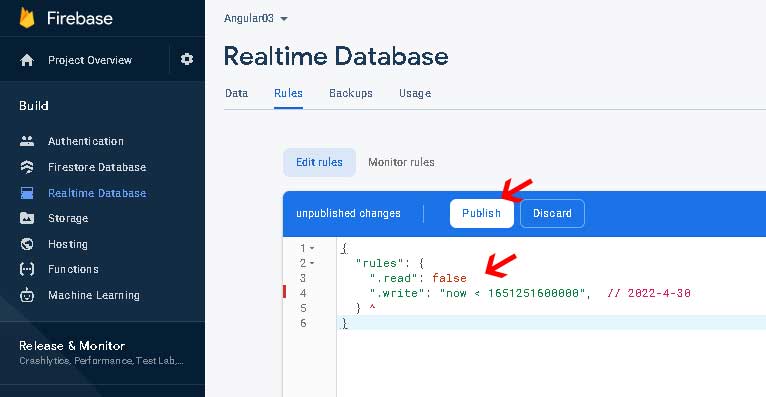The height and width of the screenshot is (397, 766).
Task: Click the ".read": false code line
Action: pyautogui.click(x=418, y=278)
